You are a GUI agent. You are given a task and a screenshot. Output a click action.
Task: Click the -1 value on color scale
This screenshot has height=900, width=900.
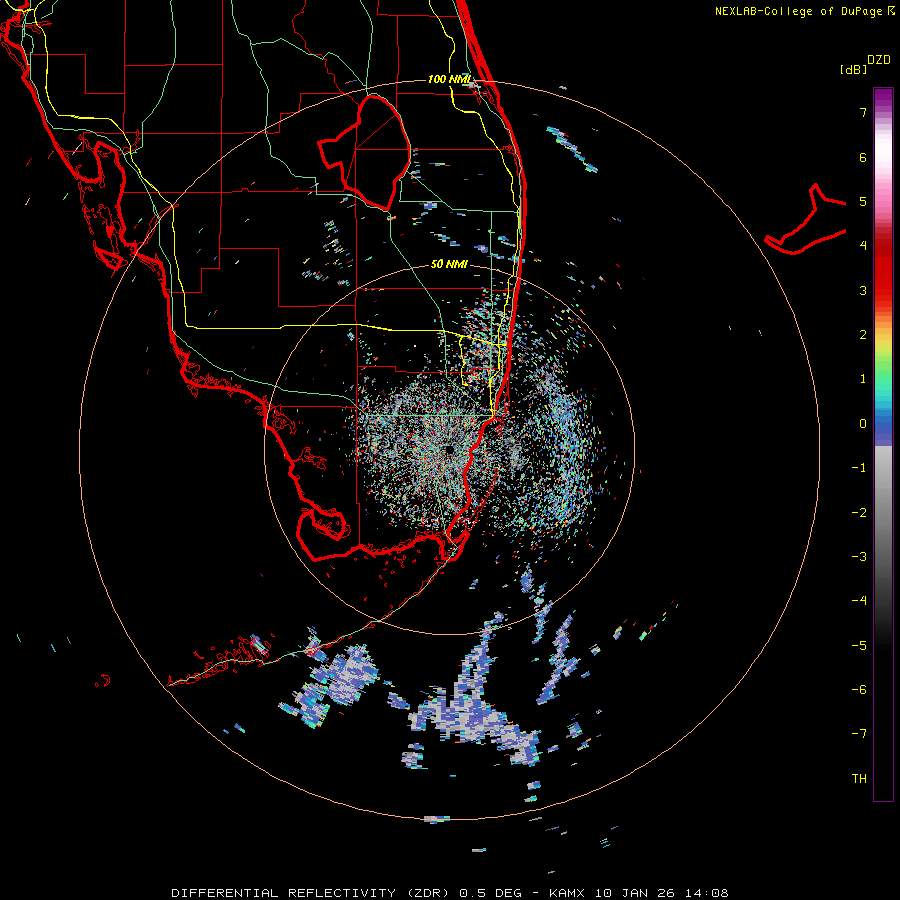click(x=859, y=468)
